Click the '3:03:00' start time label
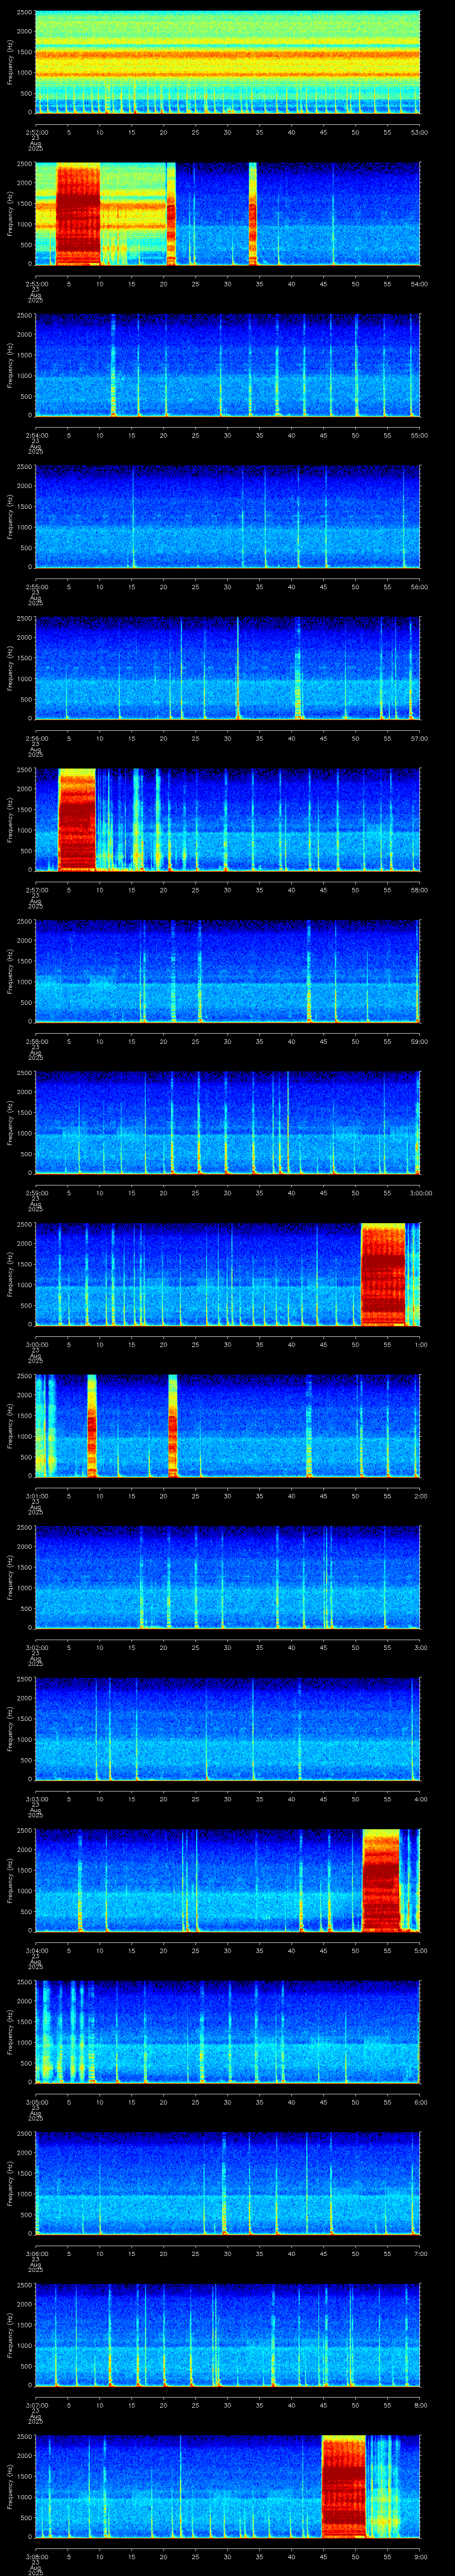Image resolution: width=455 pixels, height=2576 pixels. [x=36, y=1798]
